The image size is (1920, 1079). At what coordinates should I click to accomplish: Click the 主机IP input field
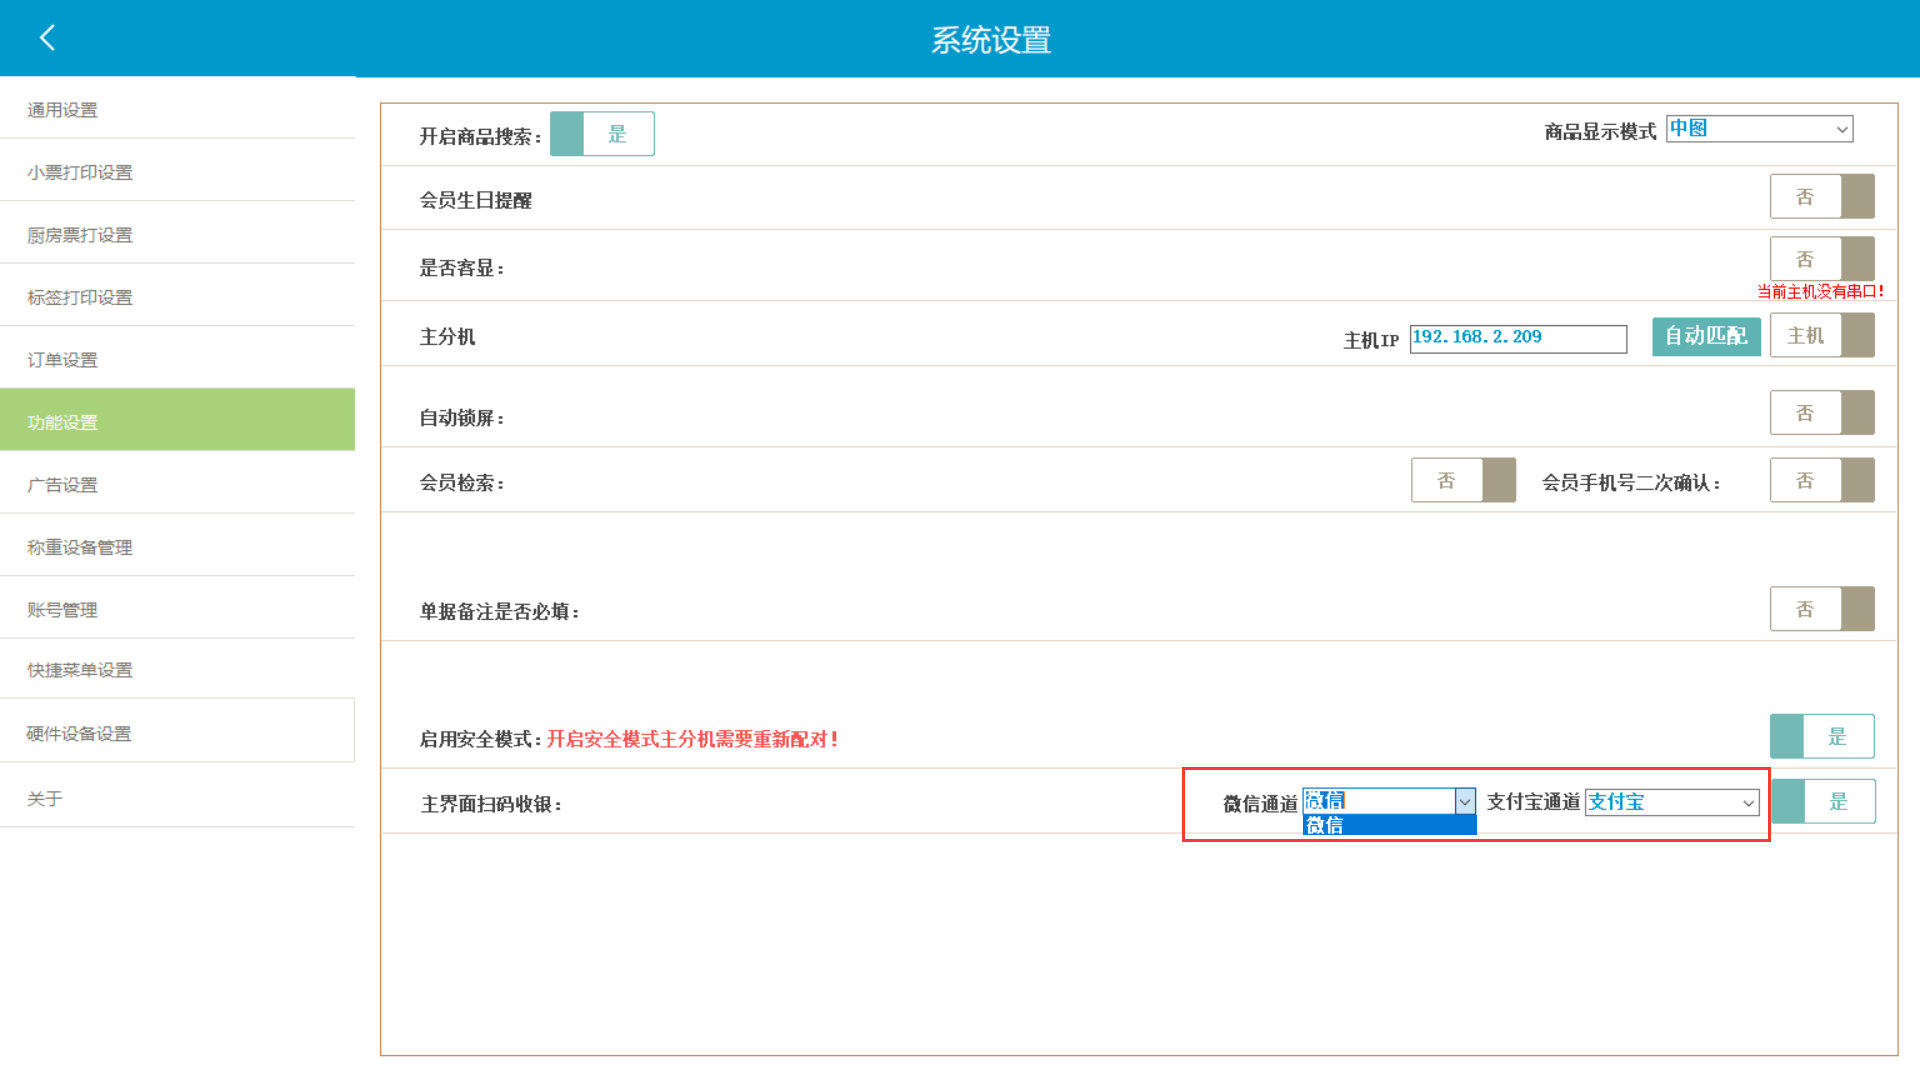(x=1518, y=338)
